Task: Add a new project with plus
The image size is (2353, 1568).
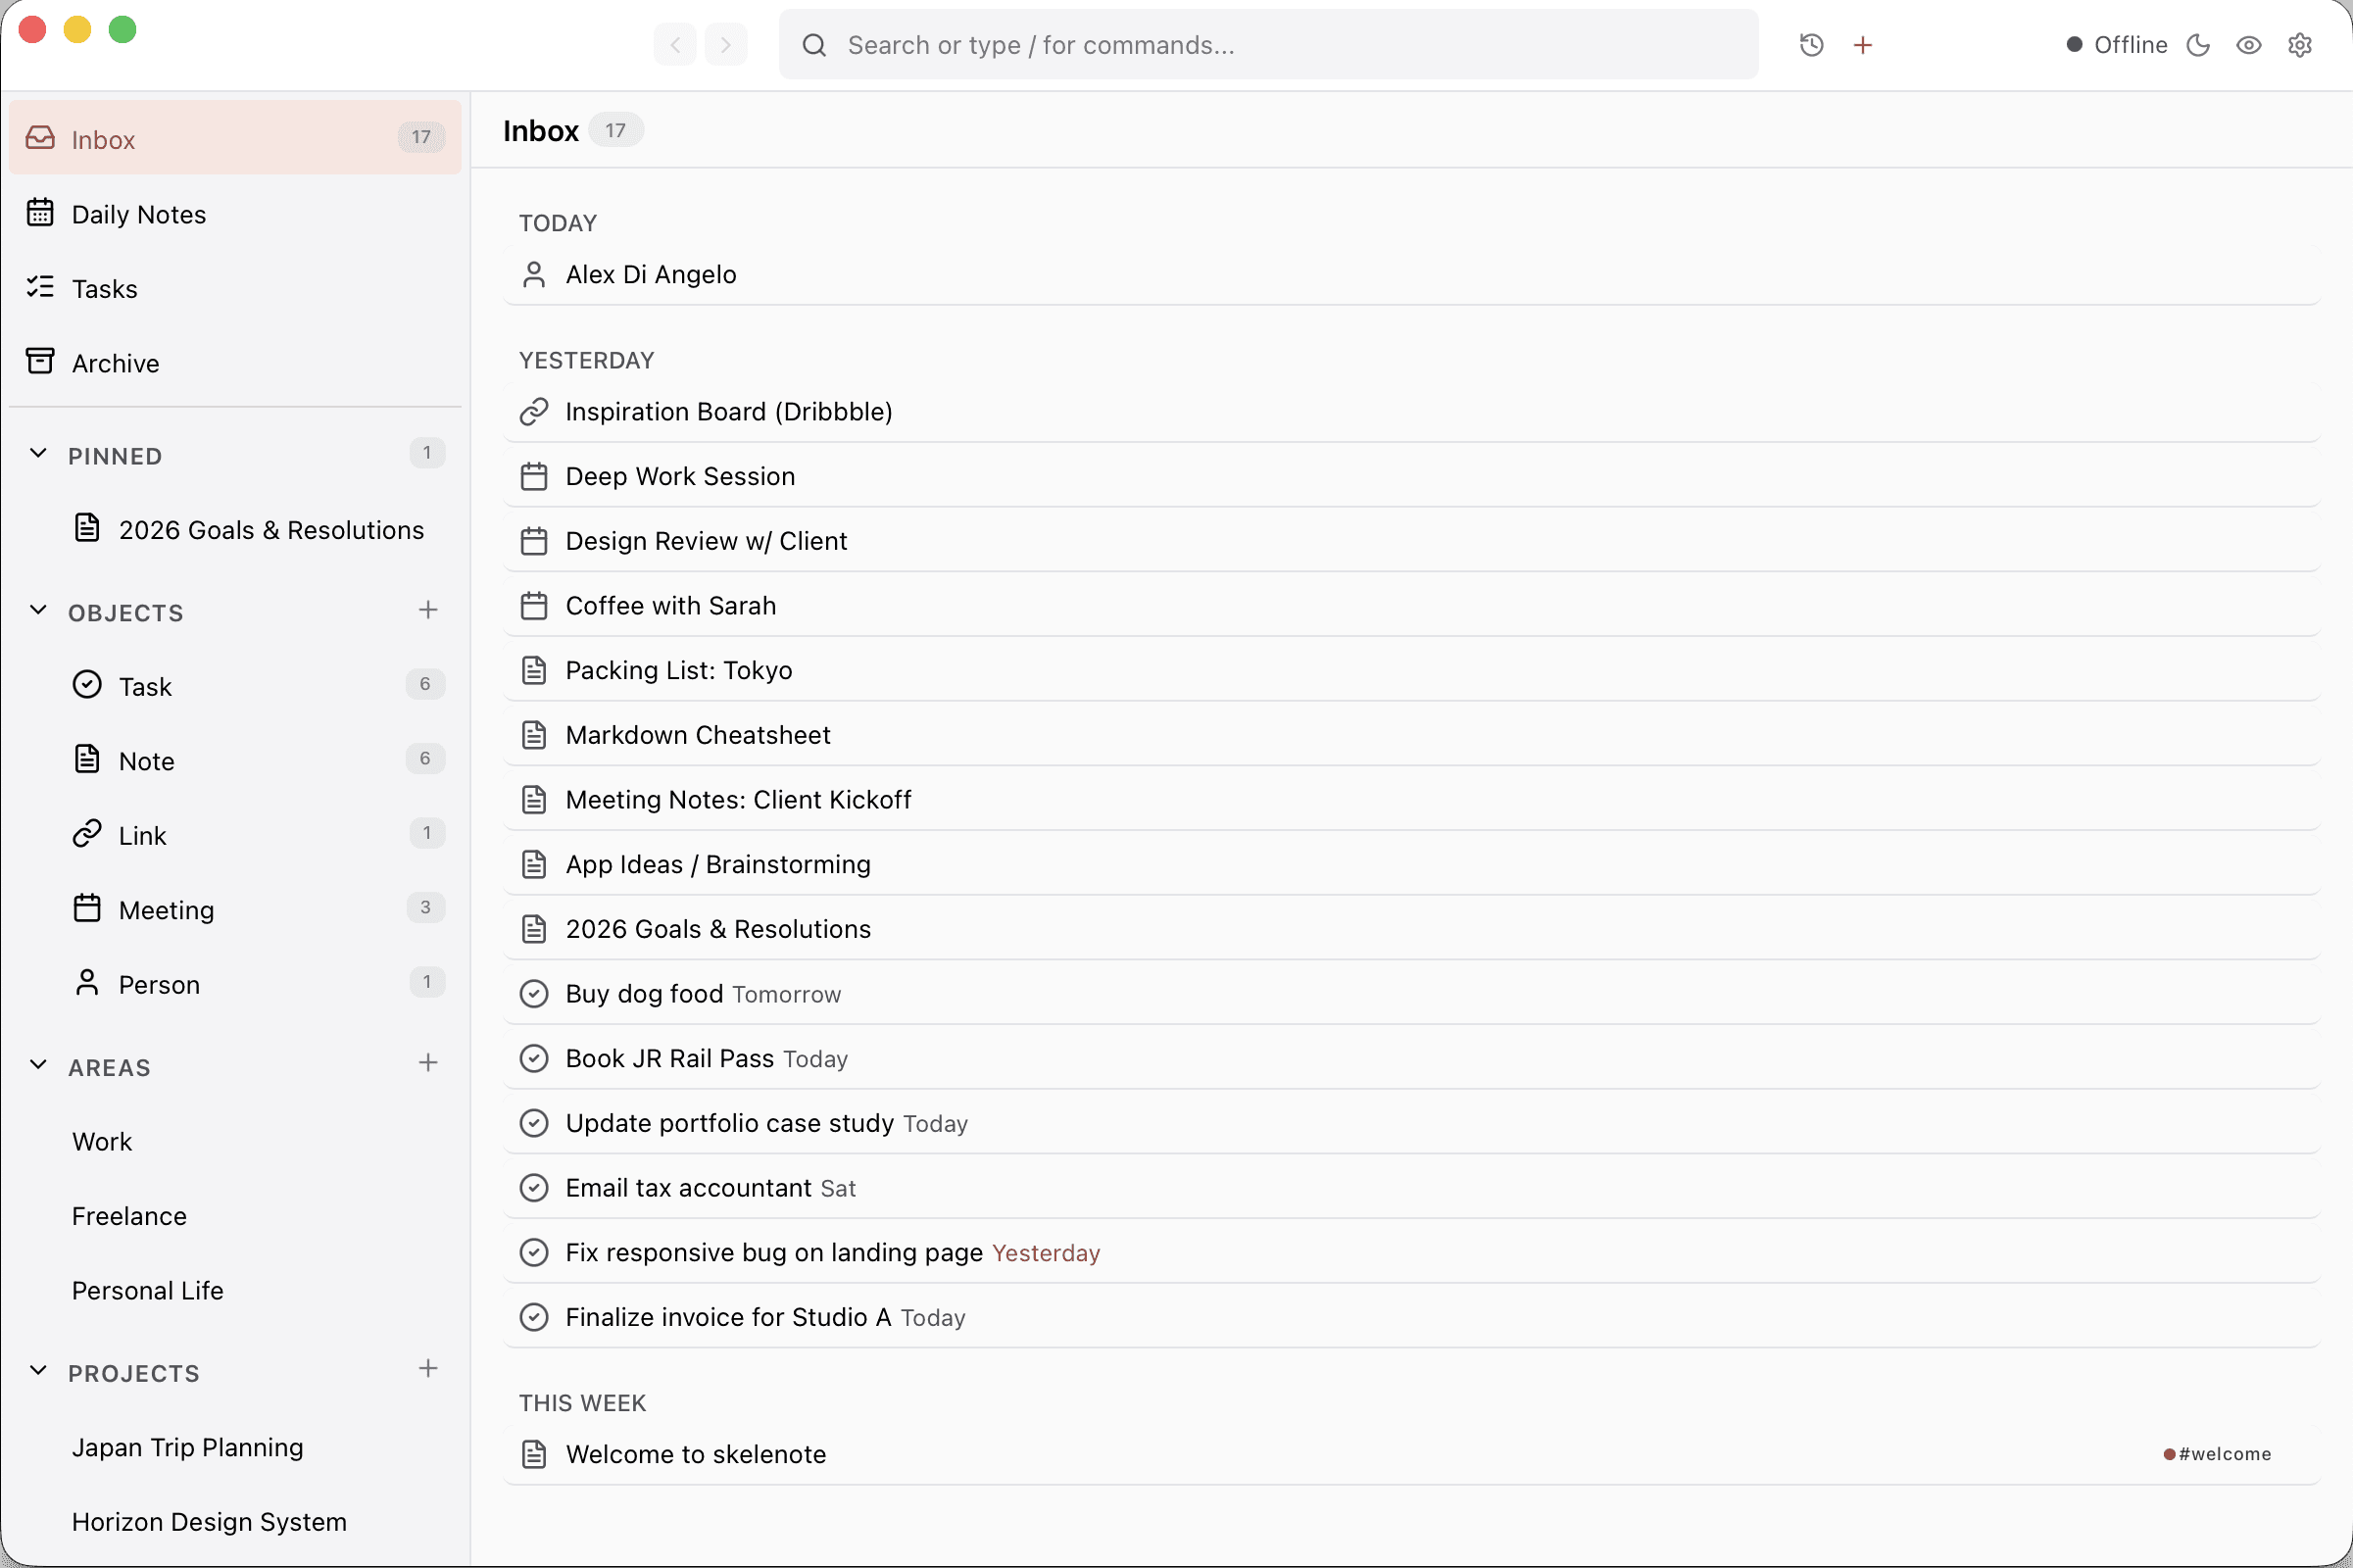Action: click(x=428, y=1369)
